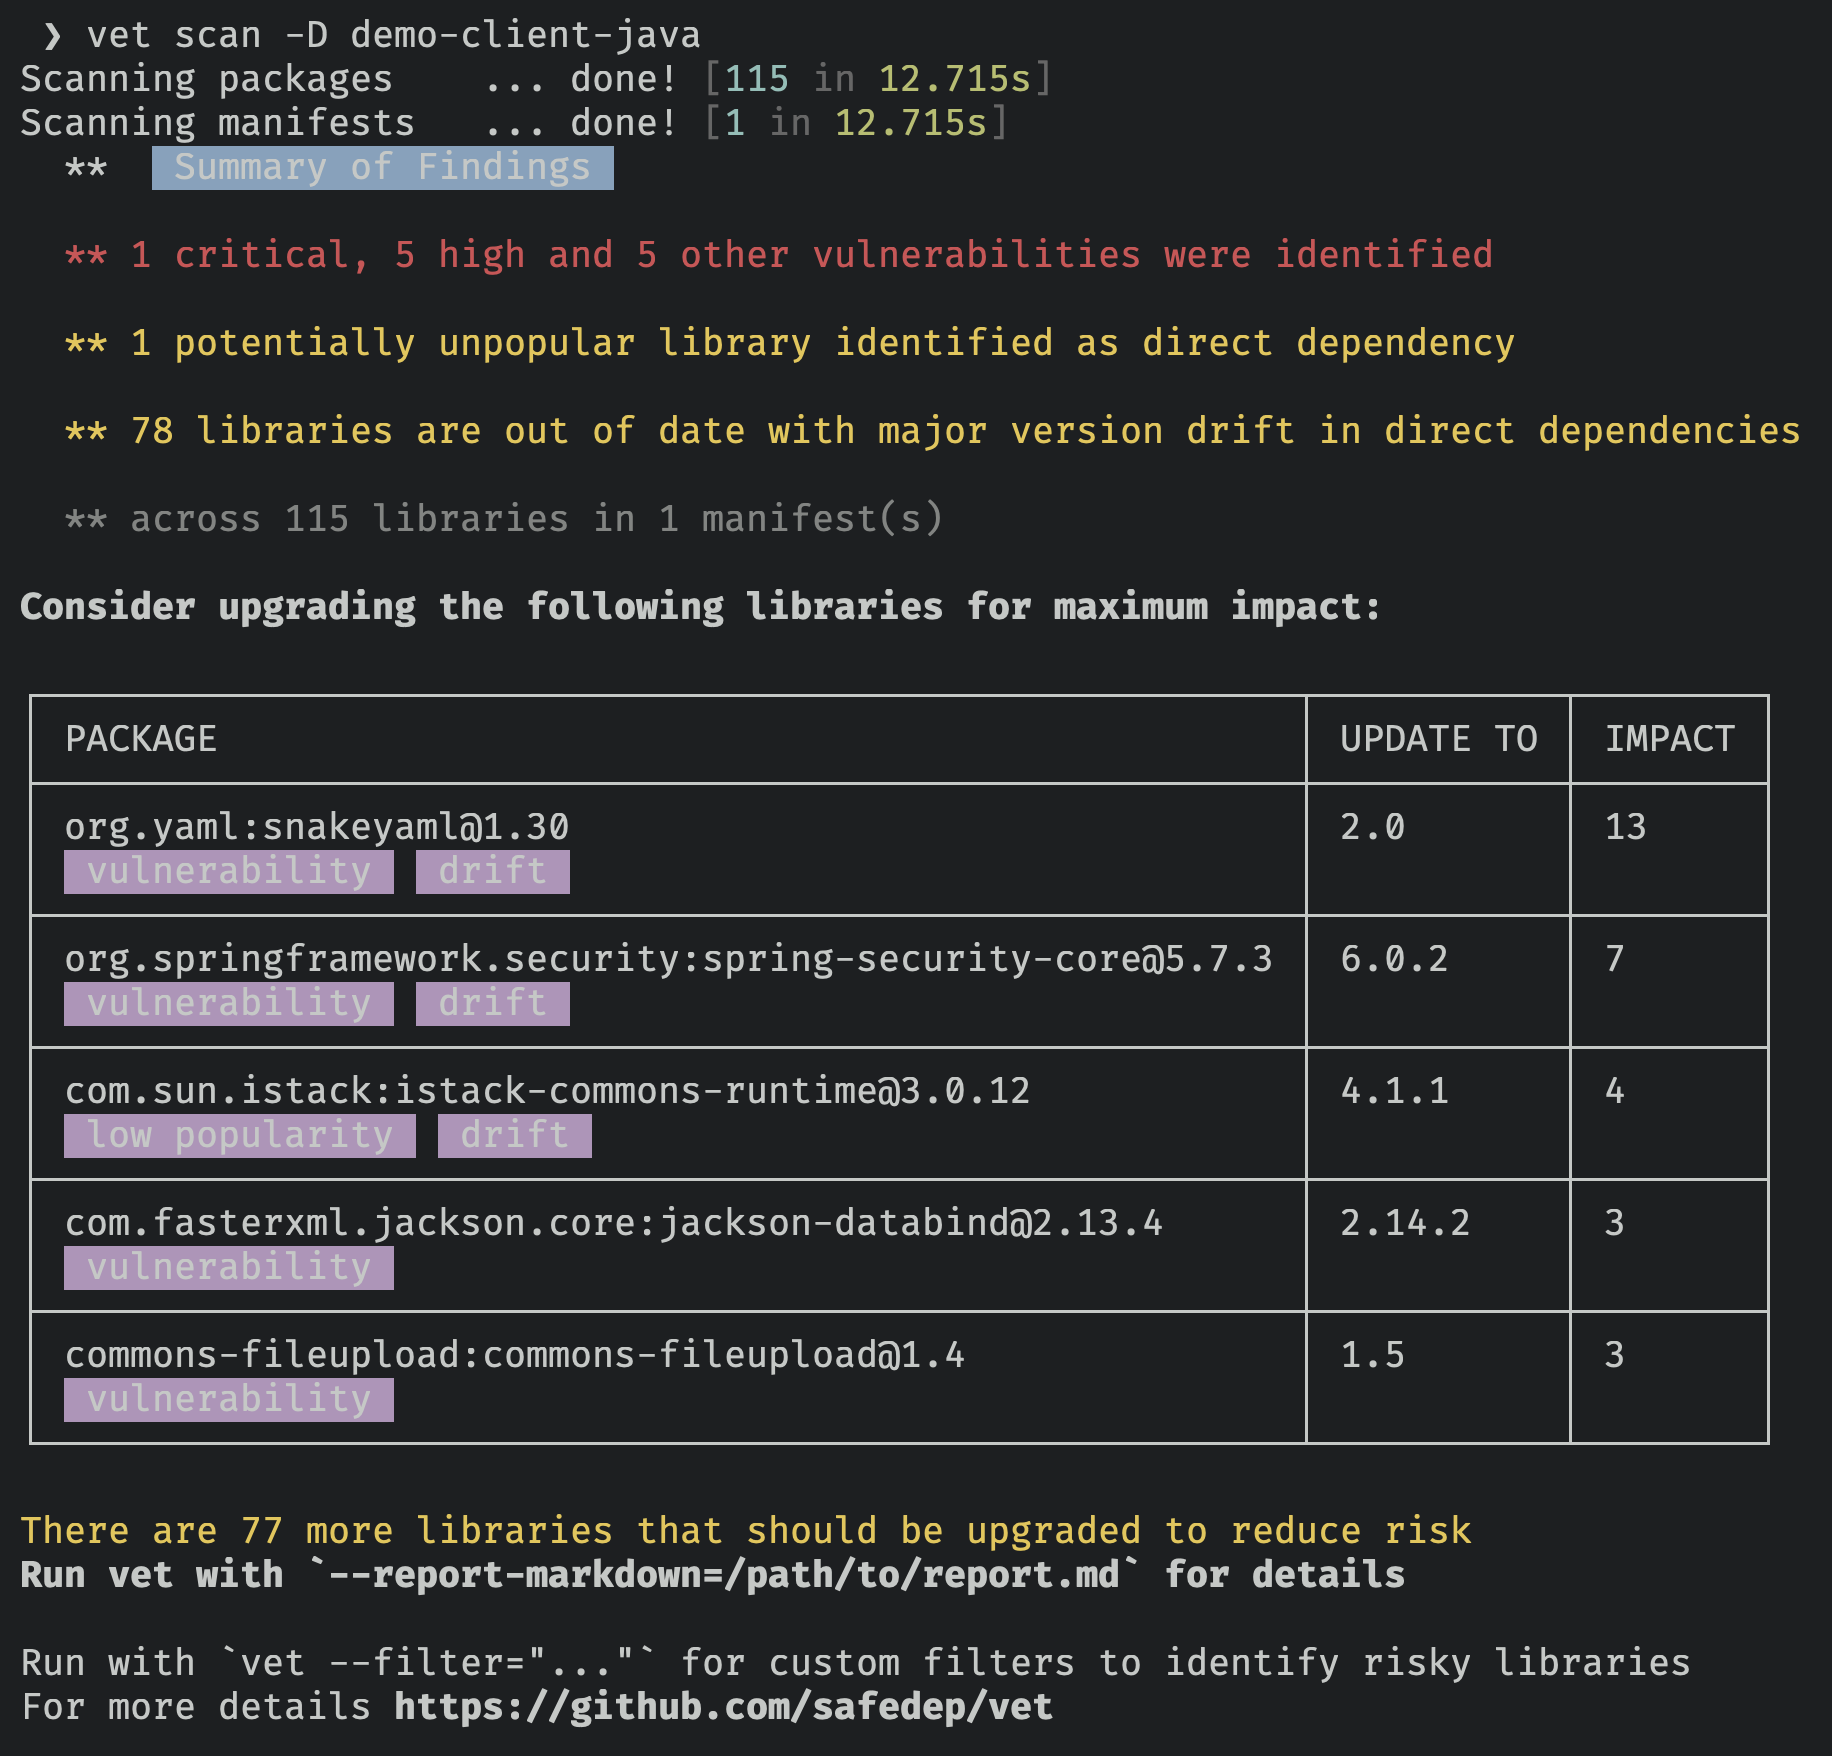Select the low popularity tag
Image resolution: width=1832 pixels, height=1756 pixels.
(x=239, y=1135)
